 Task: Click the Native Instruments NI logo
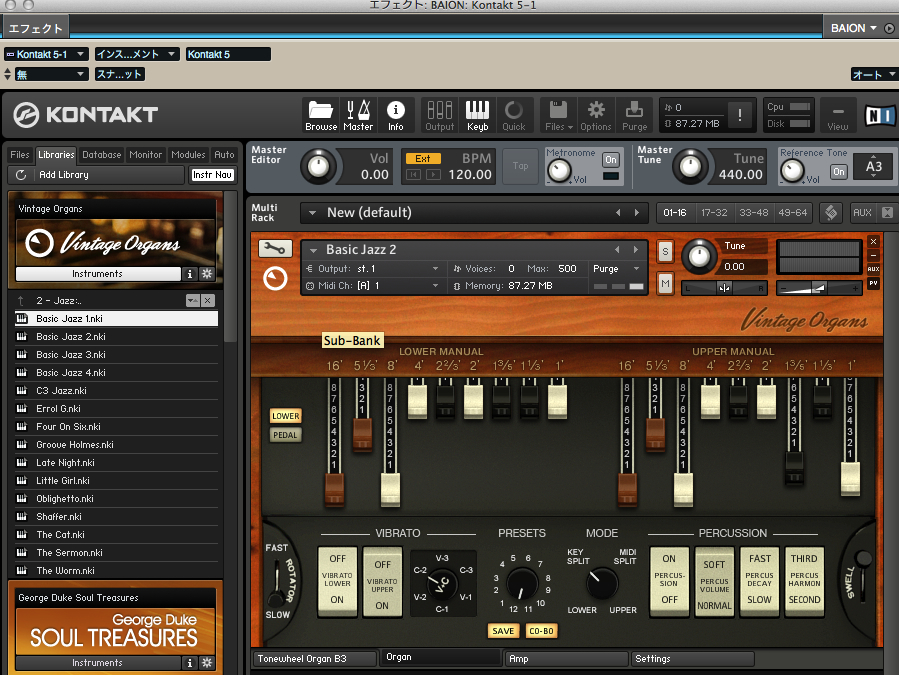[879, 116]
